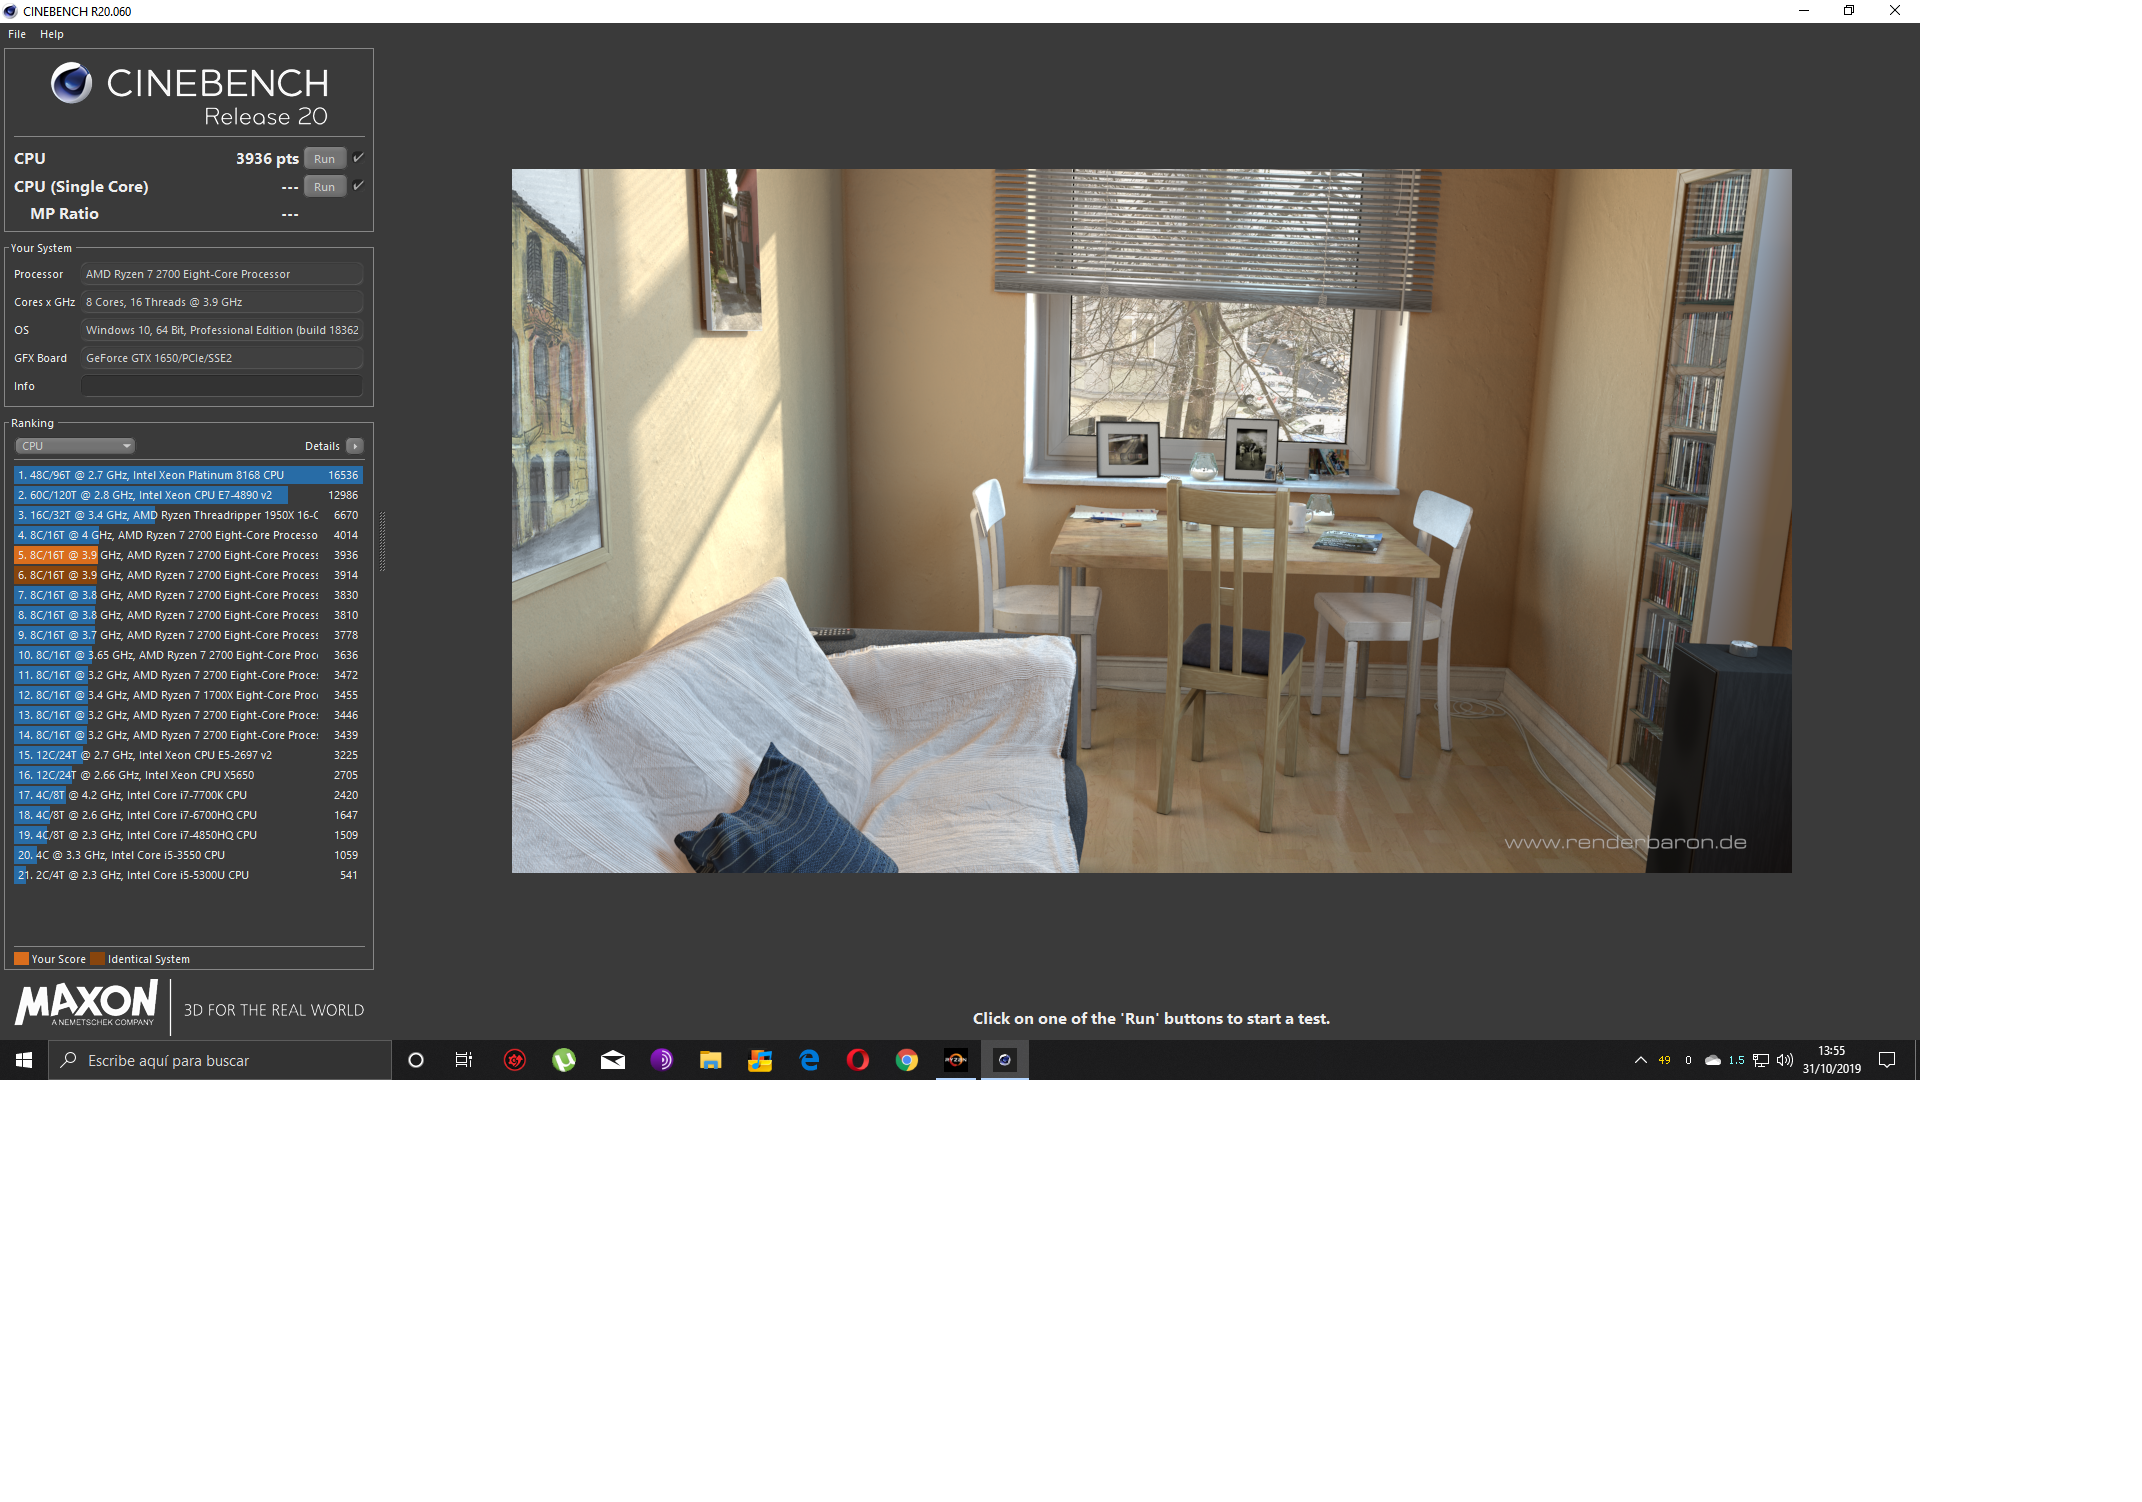Run the CPU multi-core benchmark
2142x1502 pixels.
(x=325, y=159)
